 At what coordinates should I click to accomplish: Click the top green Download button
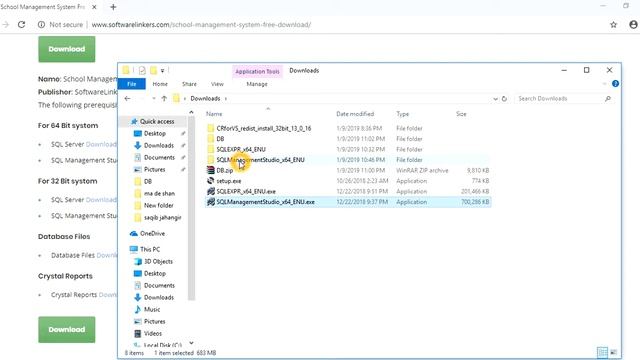[x=67, y=49]
